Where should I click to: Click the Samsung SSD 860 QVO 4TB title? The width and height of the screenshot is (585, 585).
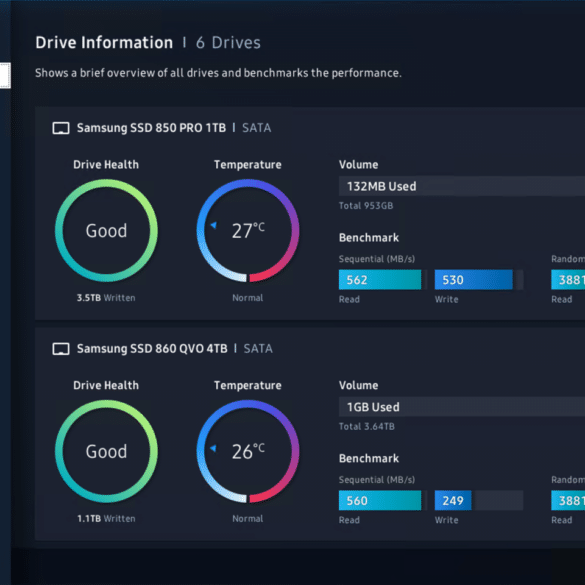(152, 349)
